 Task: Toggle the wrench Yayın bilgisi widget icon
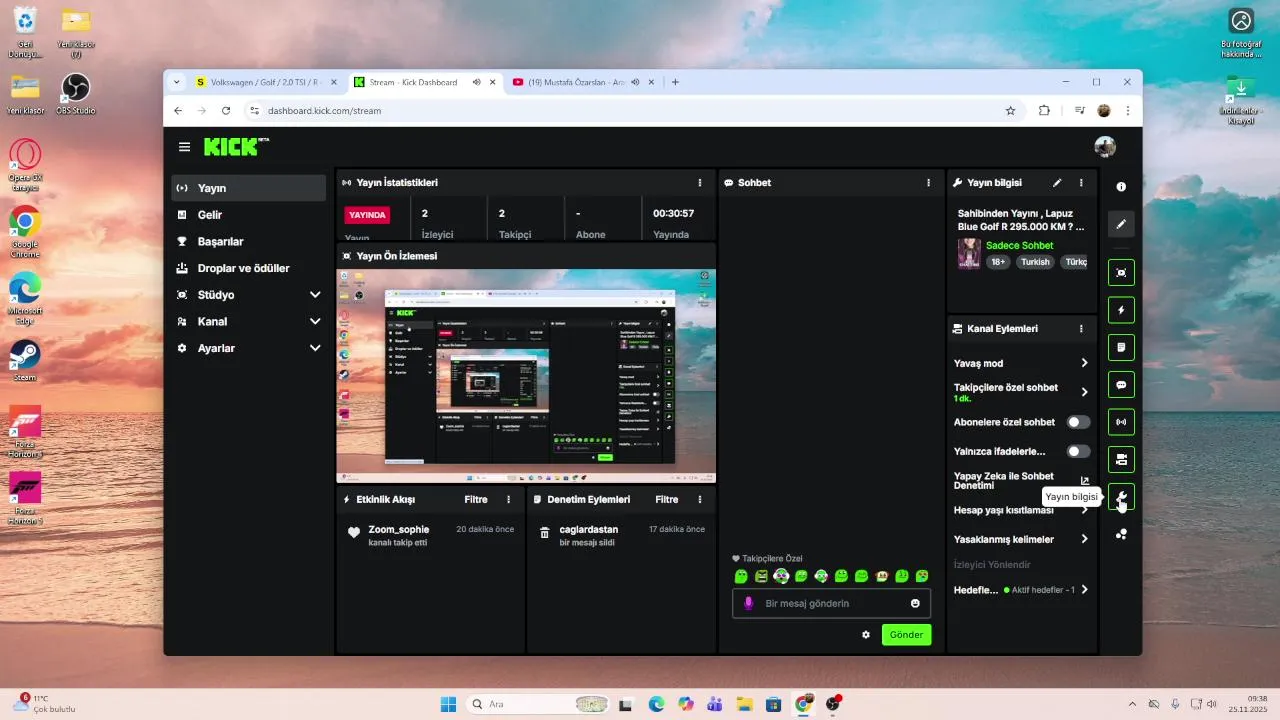(x=1121, y=497)
